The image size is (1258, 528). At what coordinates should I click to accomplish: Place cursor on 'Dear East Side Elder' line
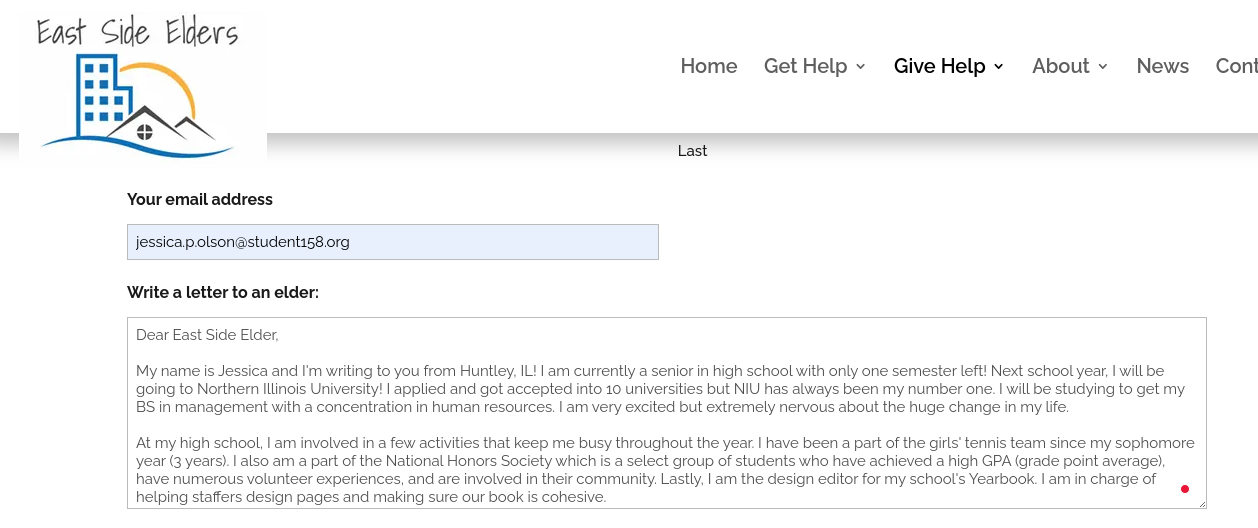(207, 334)
